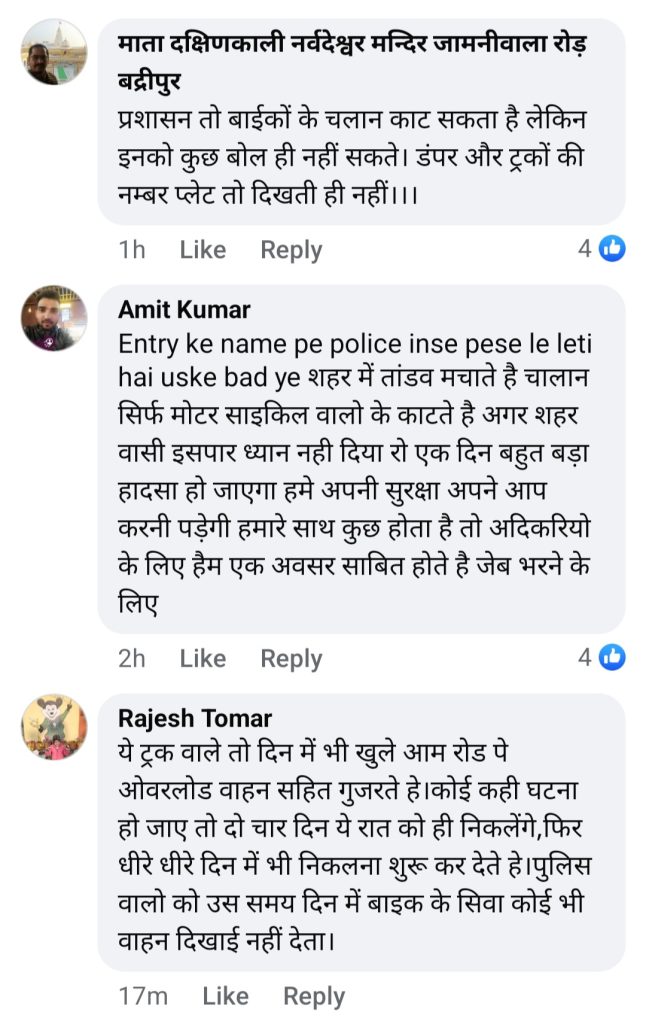
Task: Click the 2h timestamp under Amit Kumar's comment
Action: click(x=132, y=658)
